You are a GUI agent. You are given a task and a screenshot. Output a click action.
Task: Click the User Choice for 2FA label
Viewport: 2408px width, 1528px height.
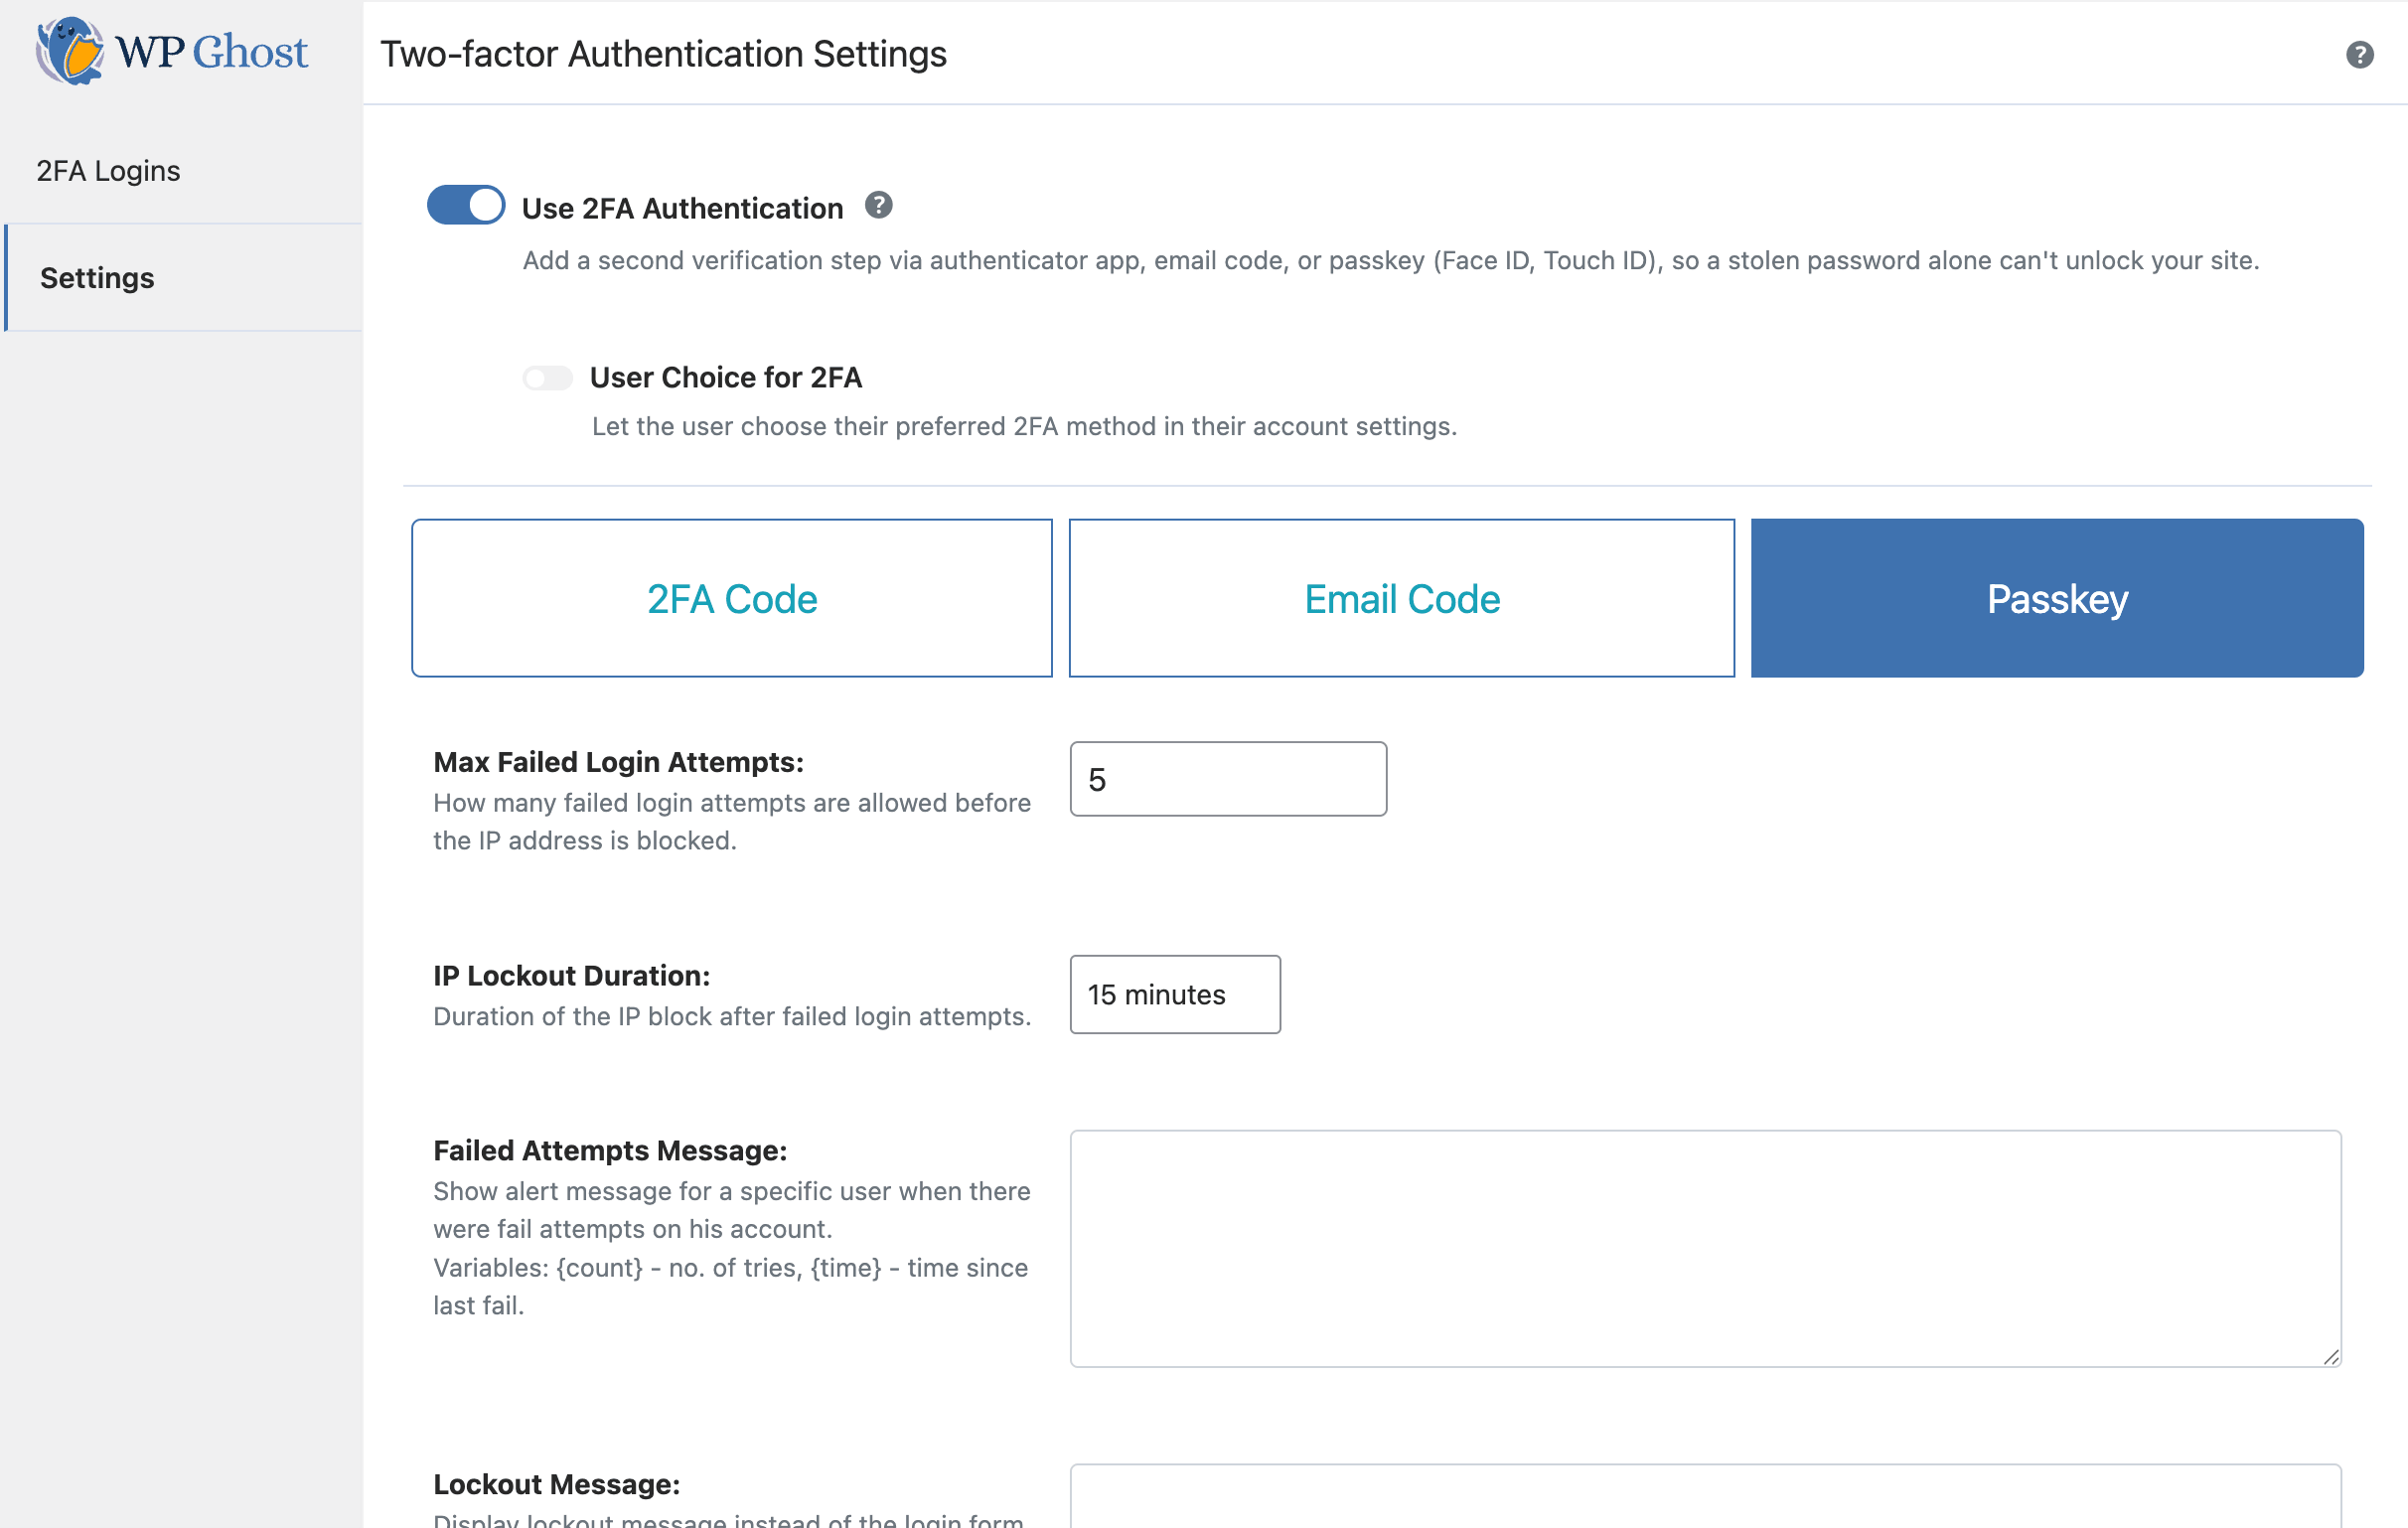725,377
